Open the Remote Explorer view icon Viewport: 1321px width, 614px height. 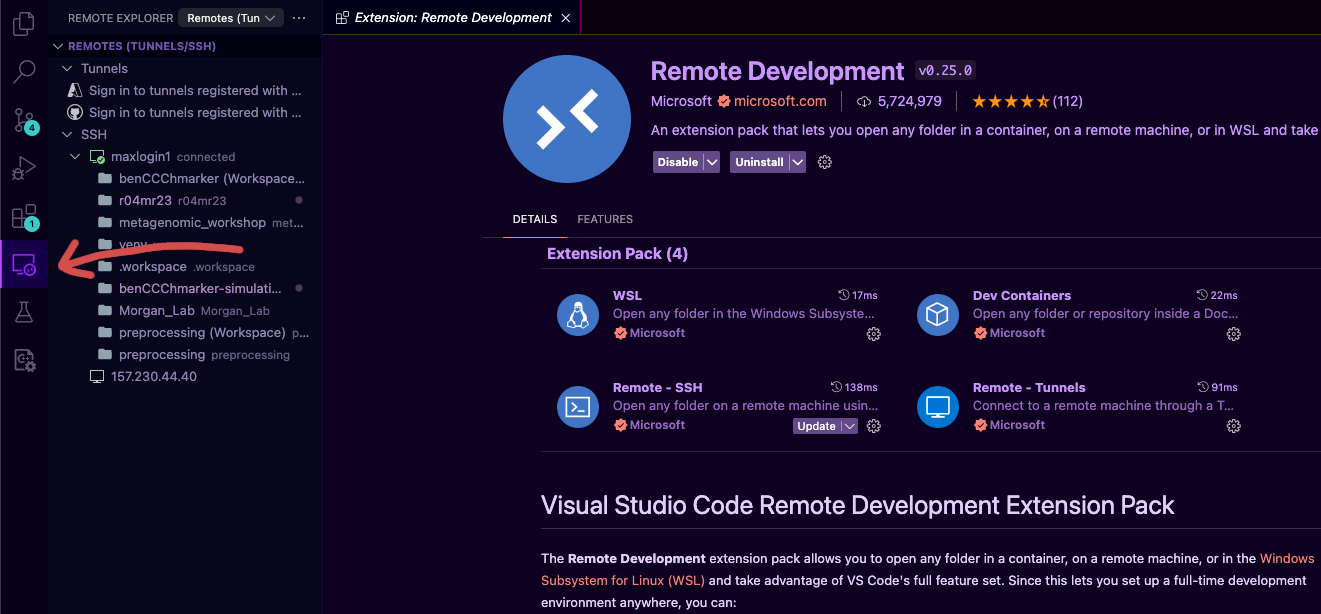tap(24, 265)
